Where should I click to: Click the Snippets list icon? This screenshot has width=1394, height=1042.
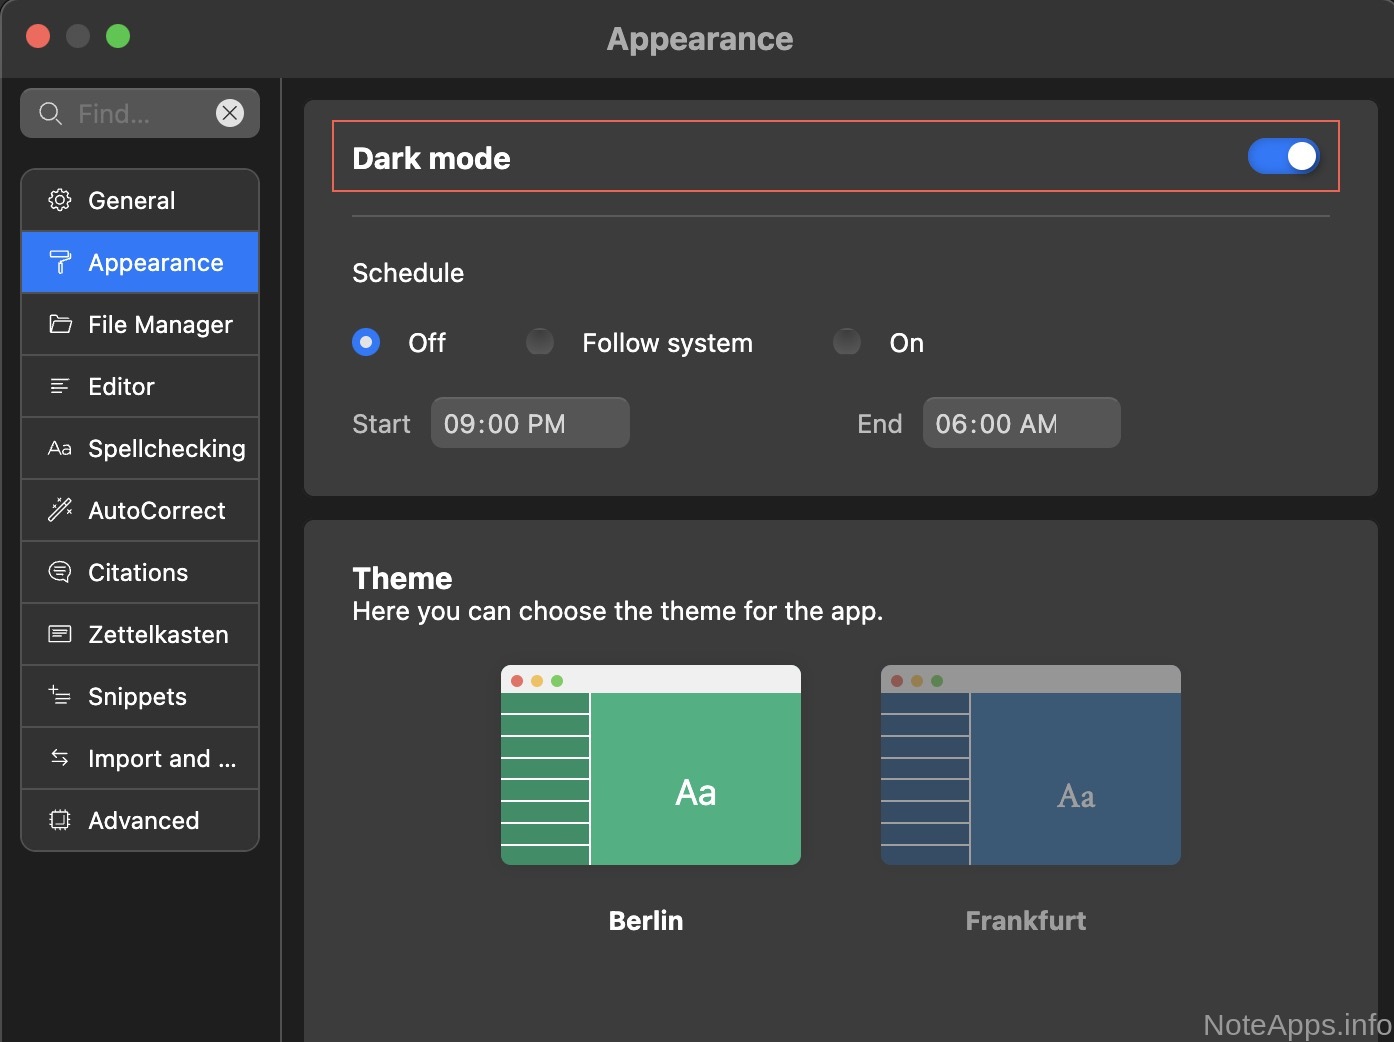pyautogui.click(x=60, y=696)
